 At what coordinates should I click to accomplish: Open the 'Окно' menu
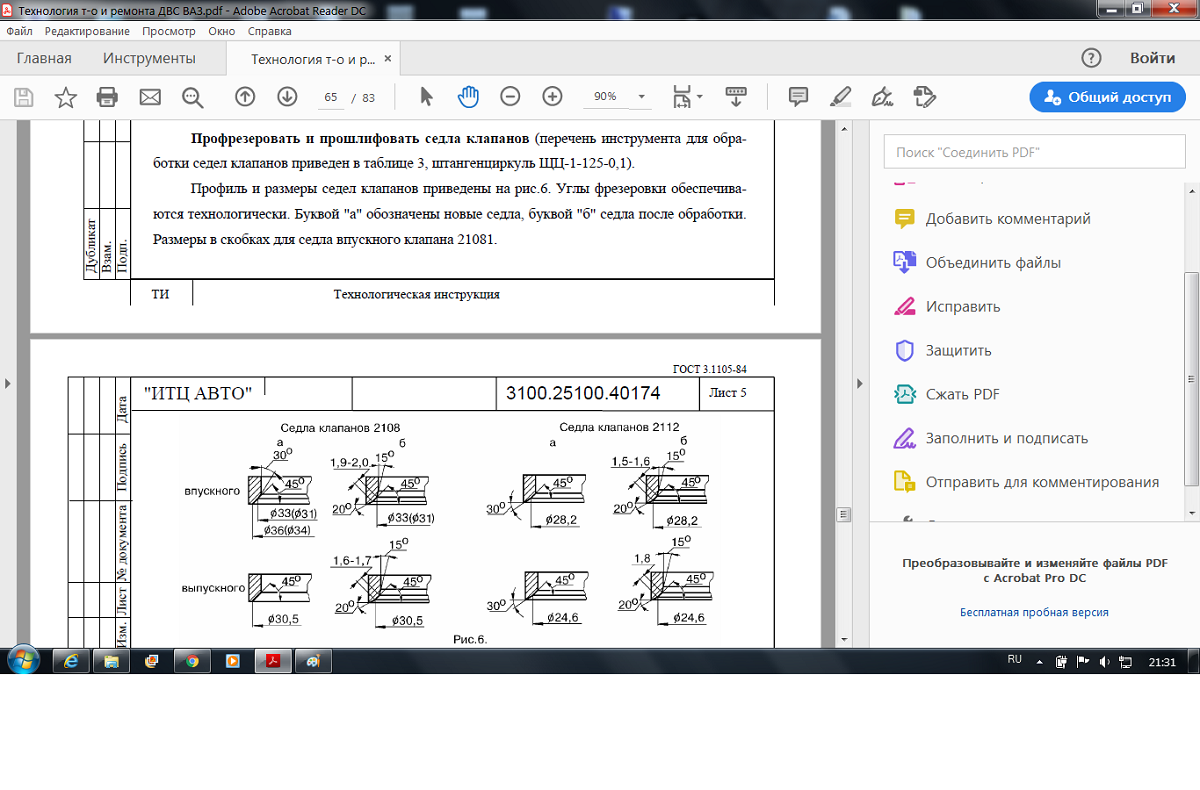coord(221,31)
